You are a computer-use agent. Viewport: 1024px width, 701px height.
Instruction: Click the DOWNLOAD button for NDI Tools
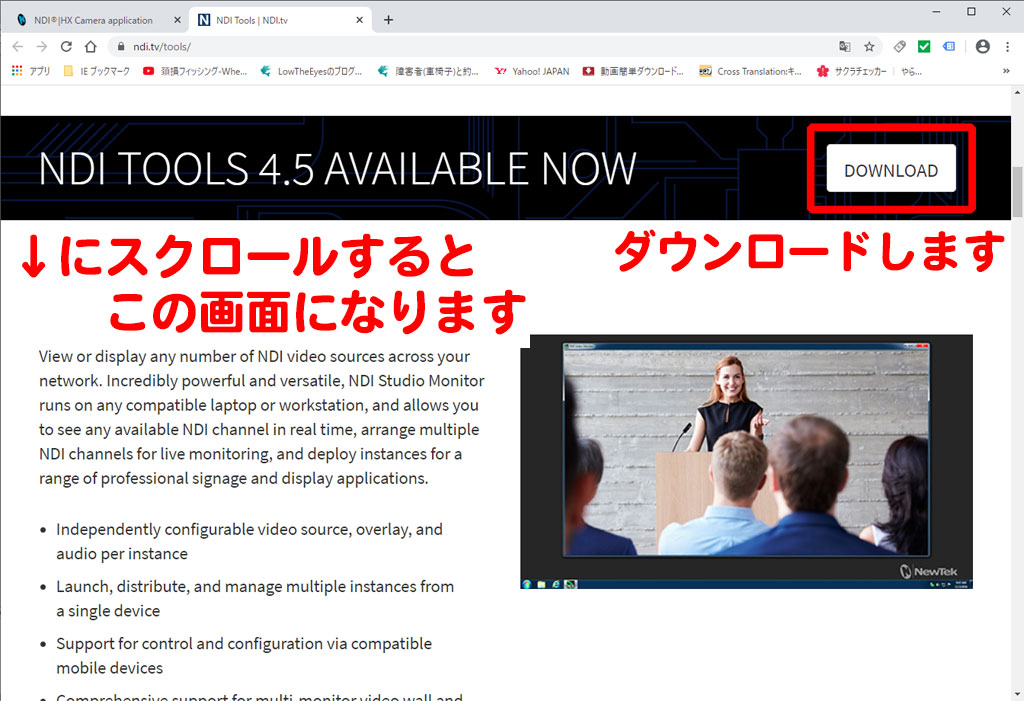click(x=890, y=169)
